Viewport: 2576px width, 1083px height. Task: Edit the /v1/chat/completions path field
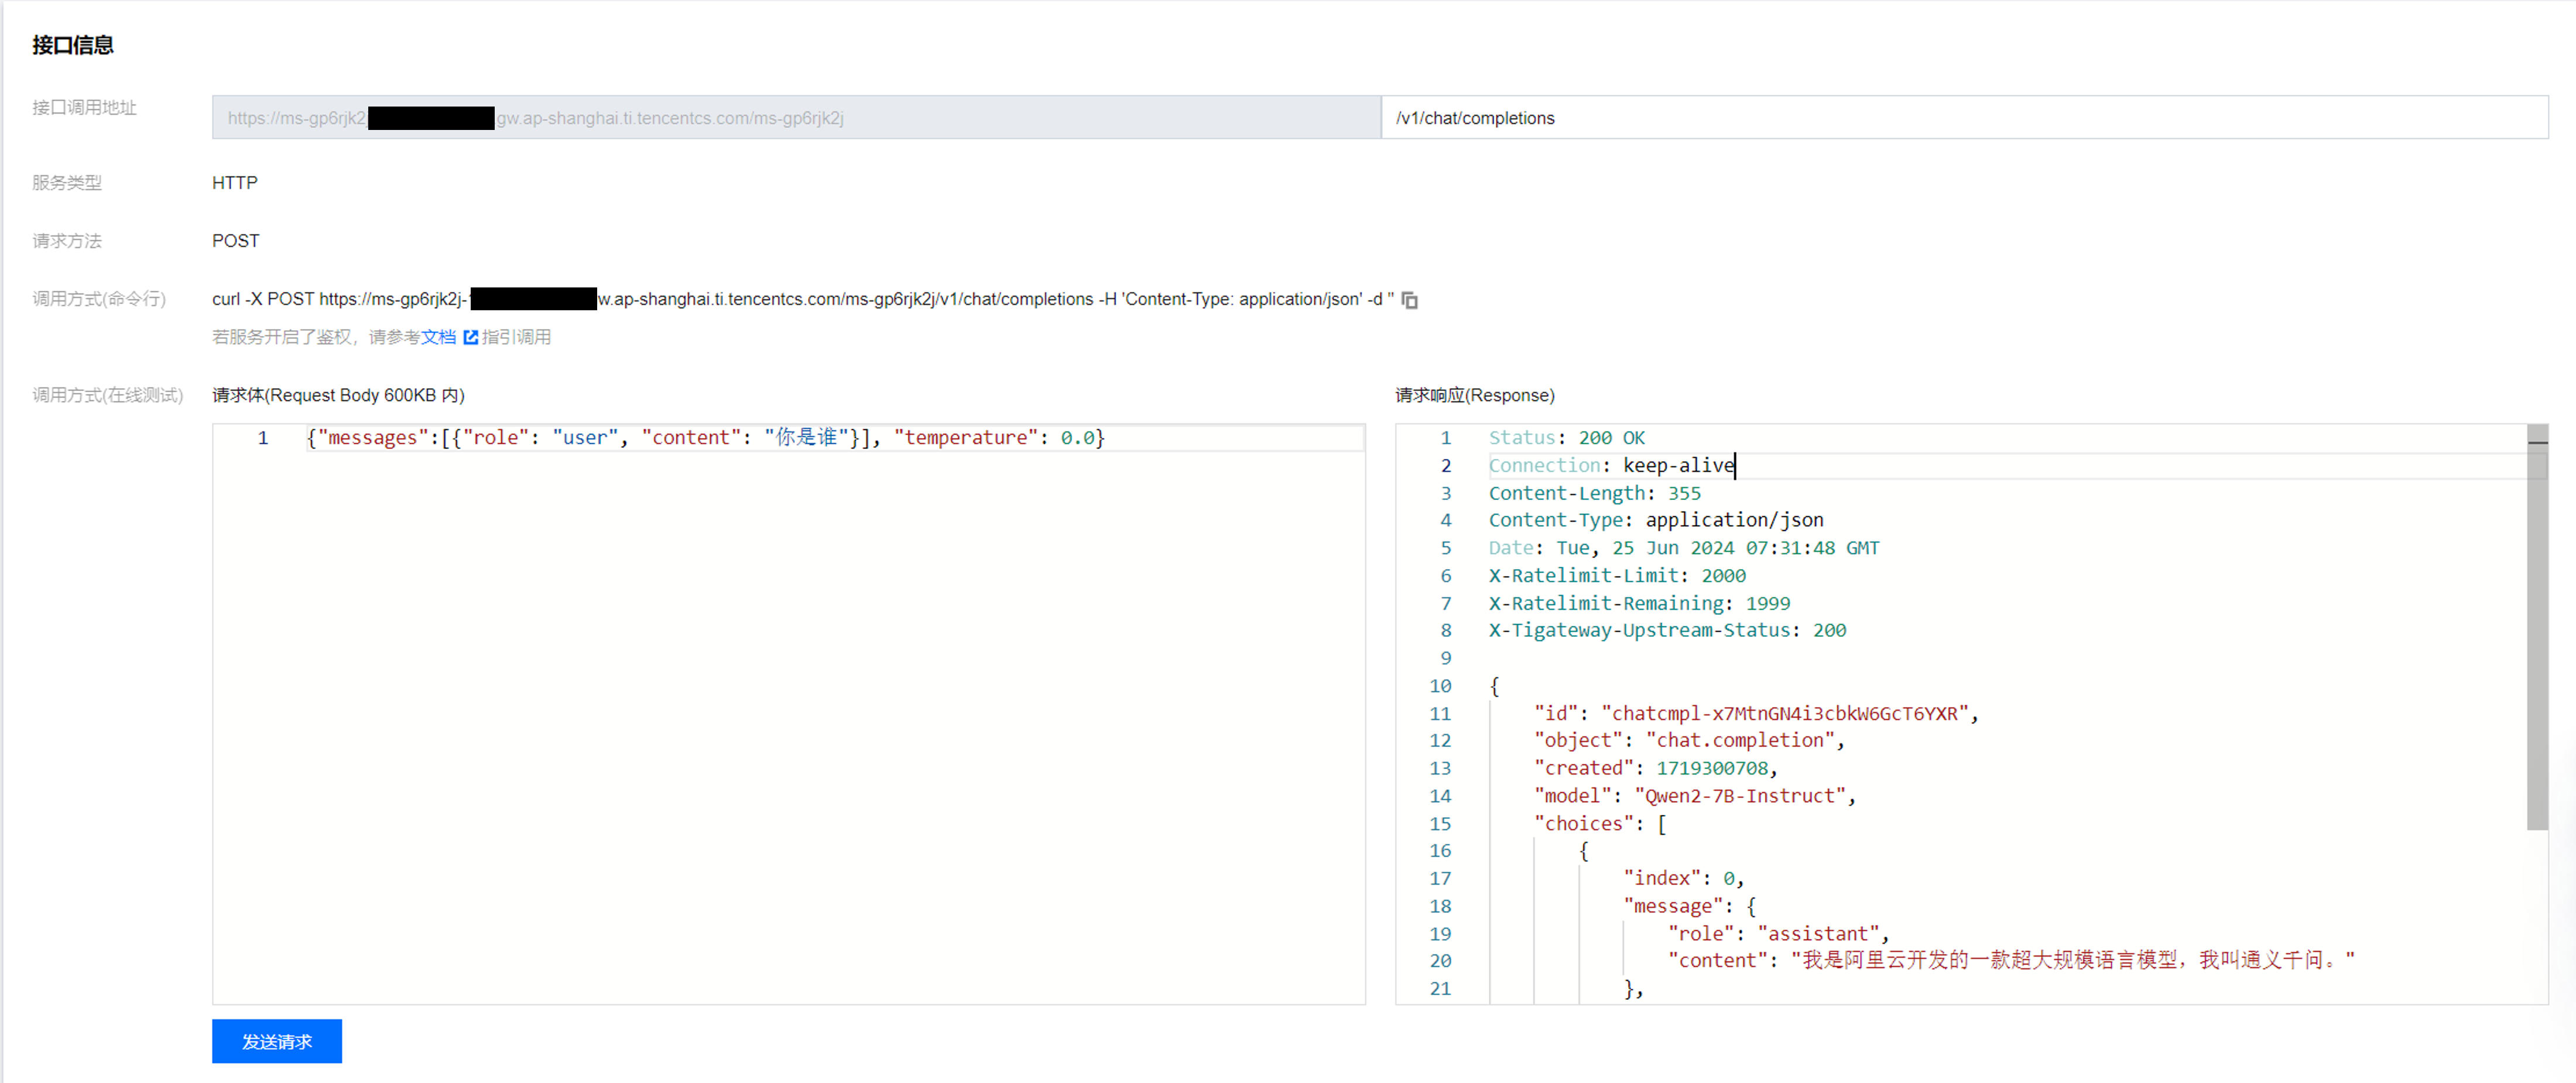(1964, 118)
